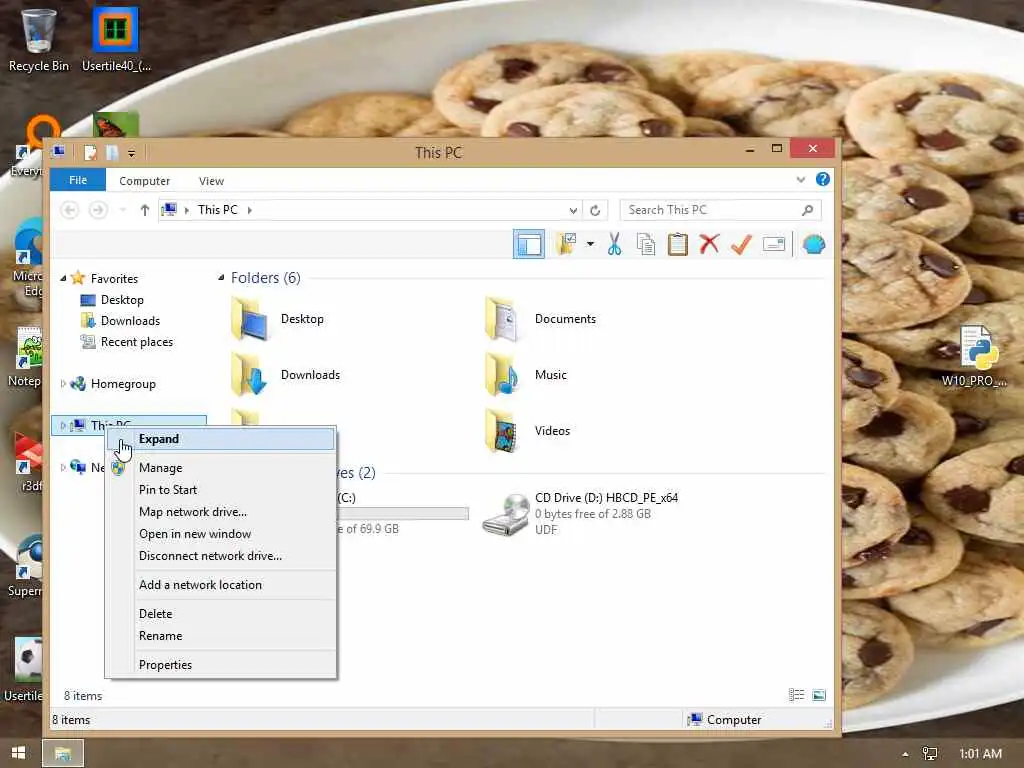Select the Desktop folder in content pane
The height and width of the screenshot is (768, 1024).
coord(278,319)
